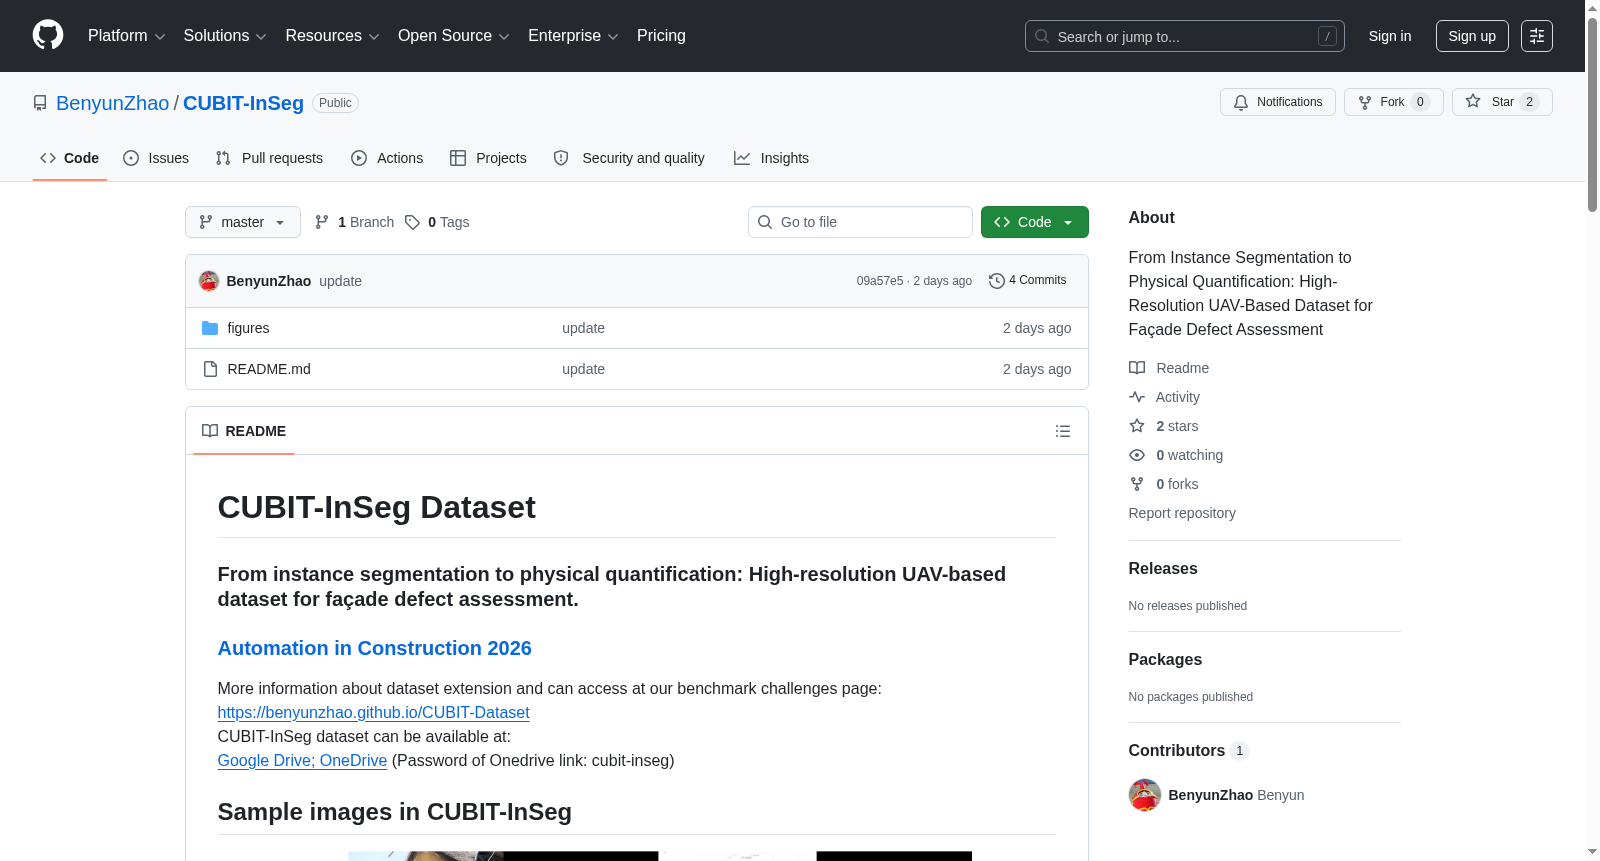1600x861 pixels.
Task: View the 4 Commits history
Action: coord(1028,281)
